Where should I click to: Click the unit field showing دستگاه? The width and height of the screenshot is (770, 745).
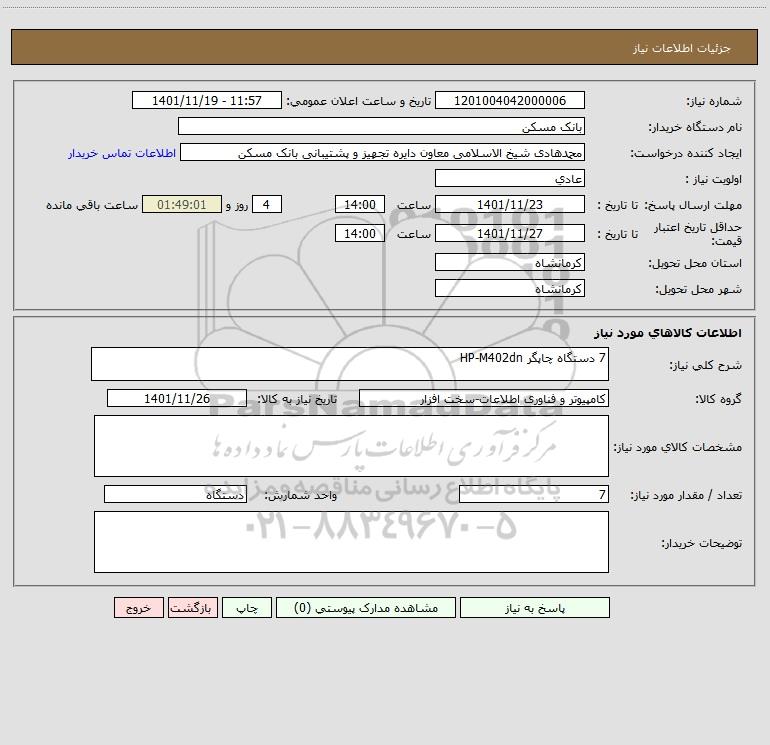pos(175,494)
